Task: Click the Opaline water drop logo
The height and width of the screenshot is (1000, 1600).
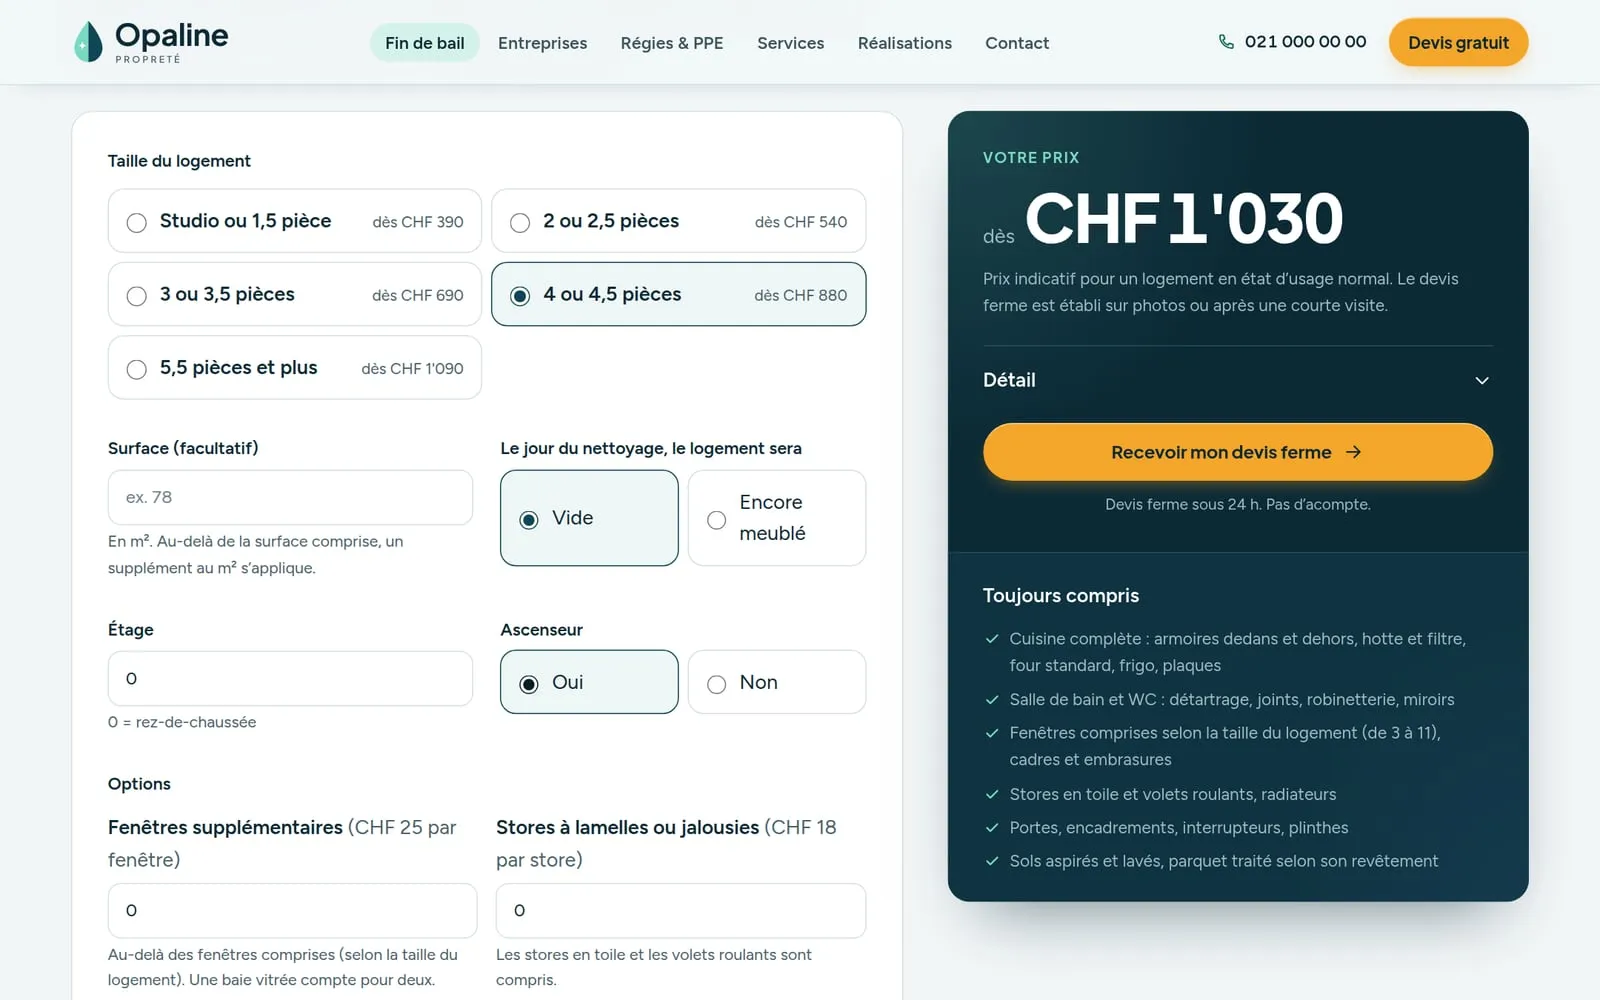Action: tap(88, 42)
